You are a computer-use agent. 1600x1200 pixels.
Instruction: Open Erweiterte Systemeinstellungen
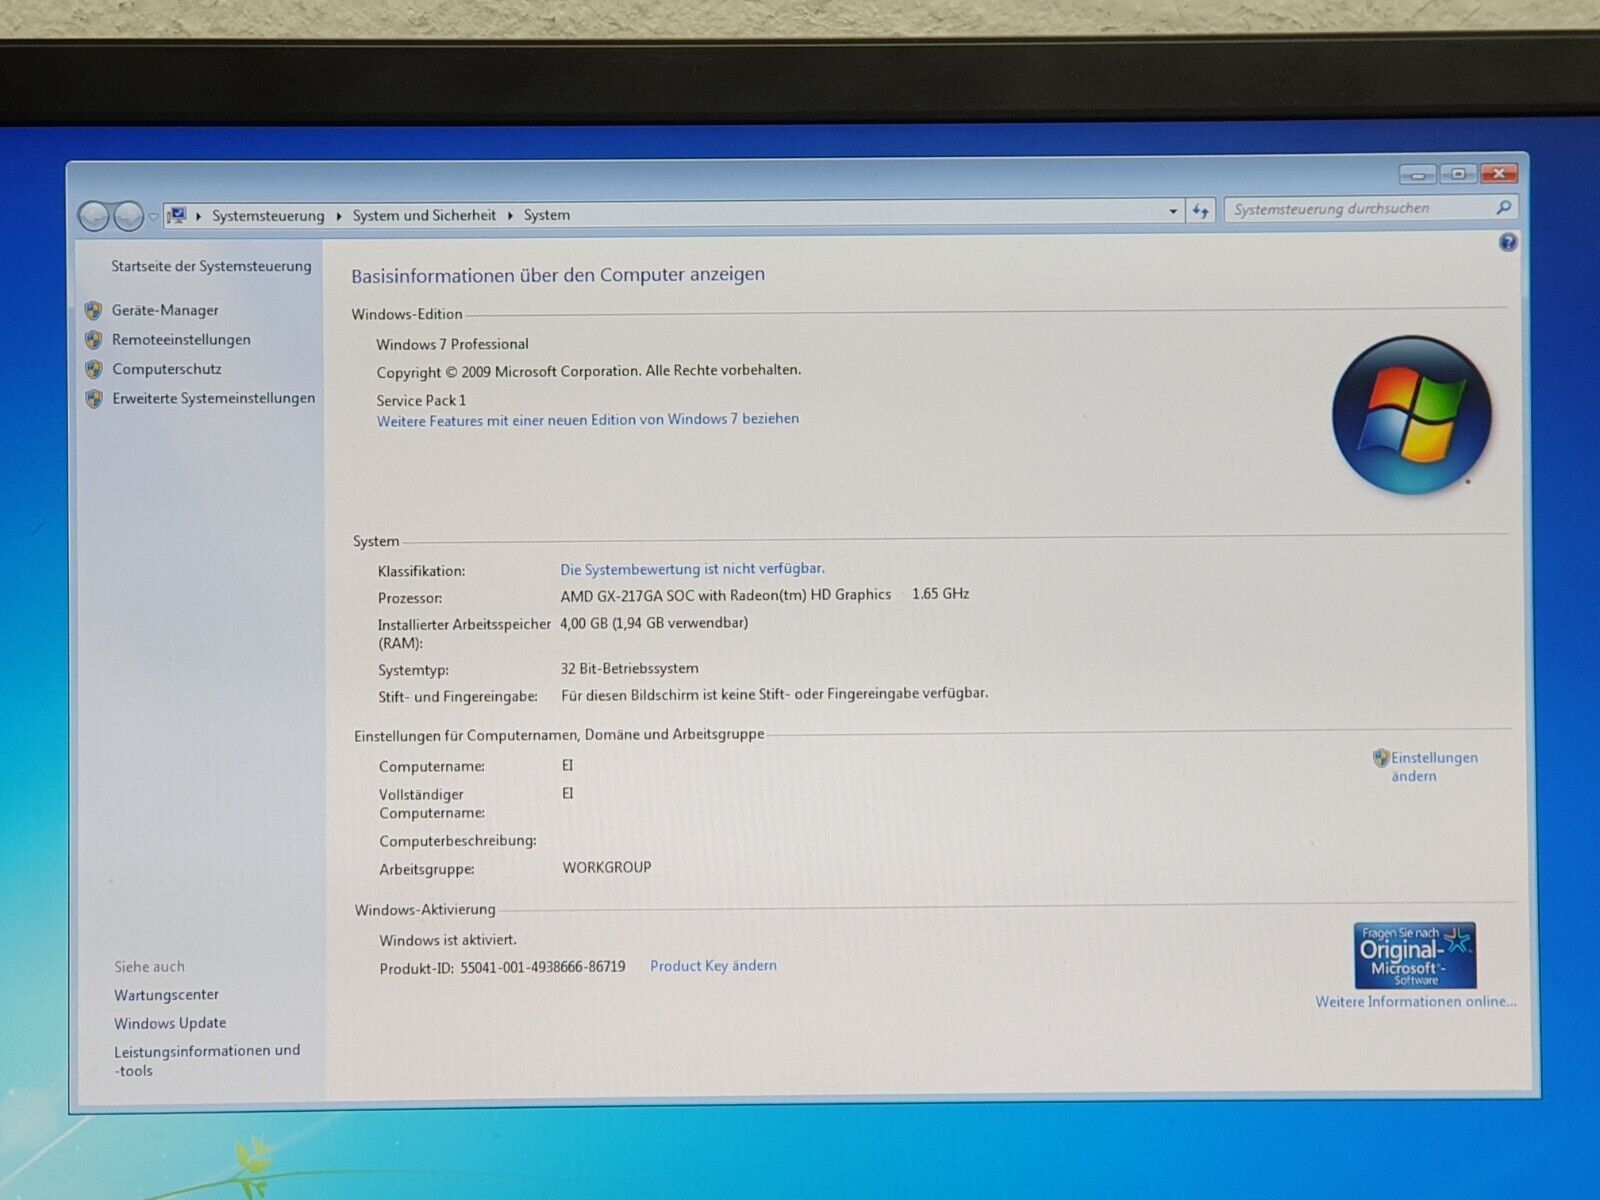(x=213, y=398)
